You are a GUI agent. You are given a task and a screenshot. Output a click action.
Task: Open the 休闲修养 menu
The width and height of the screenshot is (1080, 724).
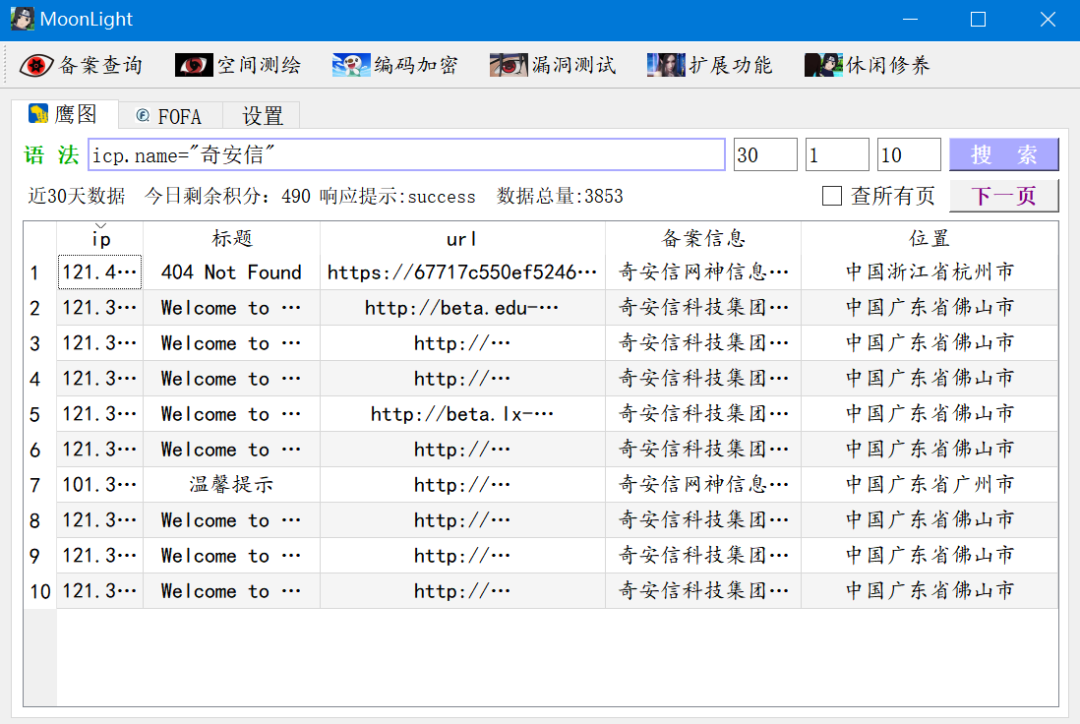coord(868,65)
